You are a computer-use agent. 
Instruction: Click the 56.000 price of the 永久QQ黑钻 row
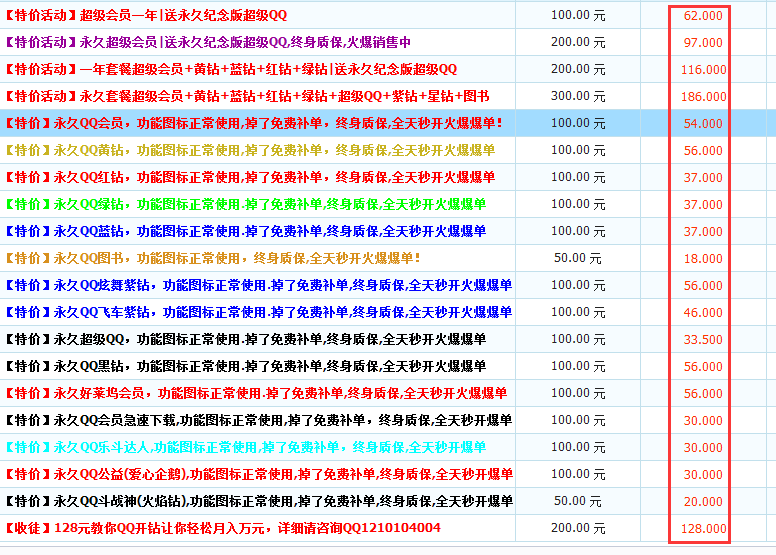pyautogui.click(x=703, y=366)
